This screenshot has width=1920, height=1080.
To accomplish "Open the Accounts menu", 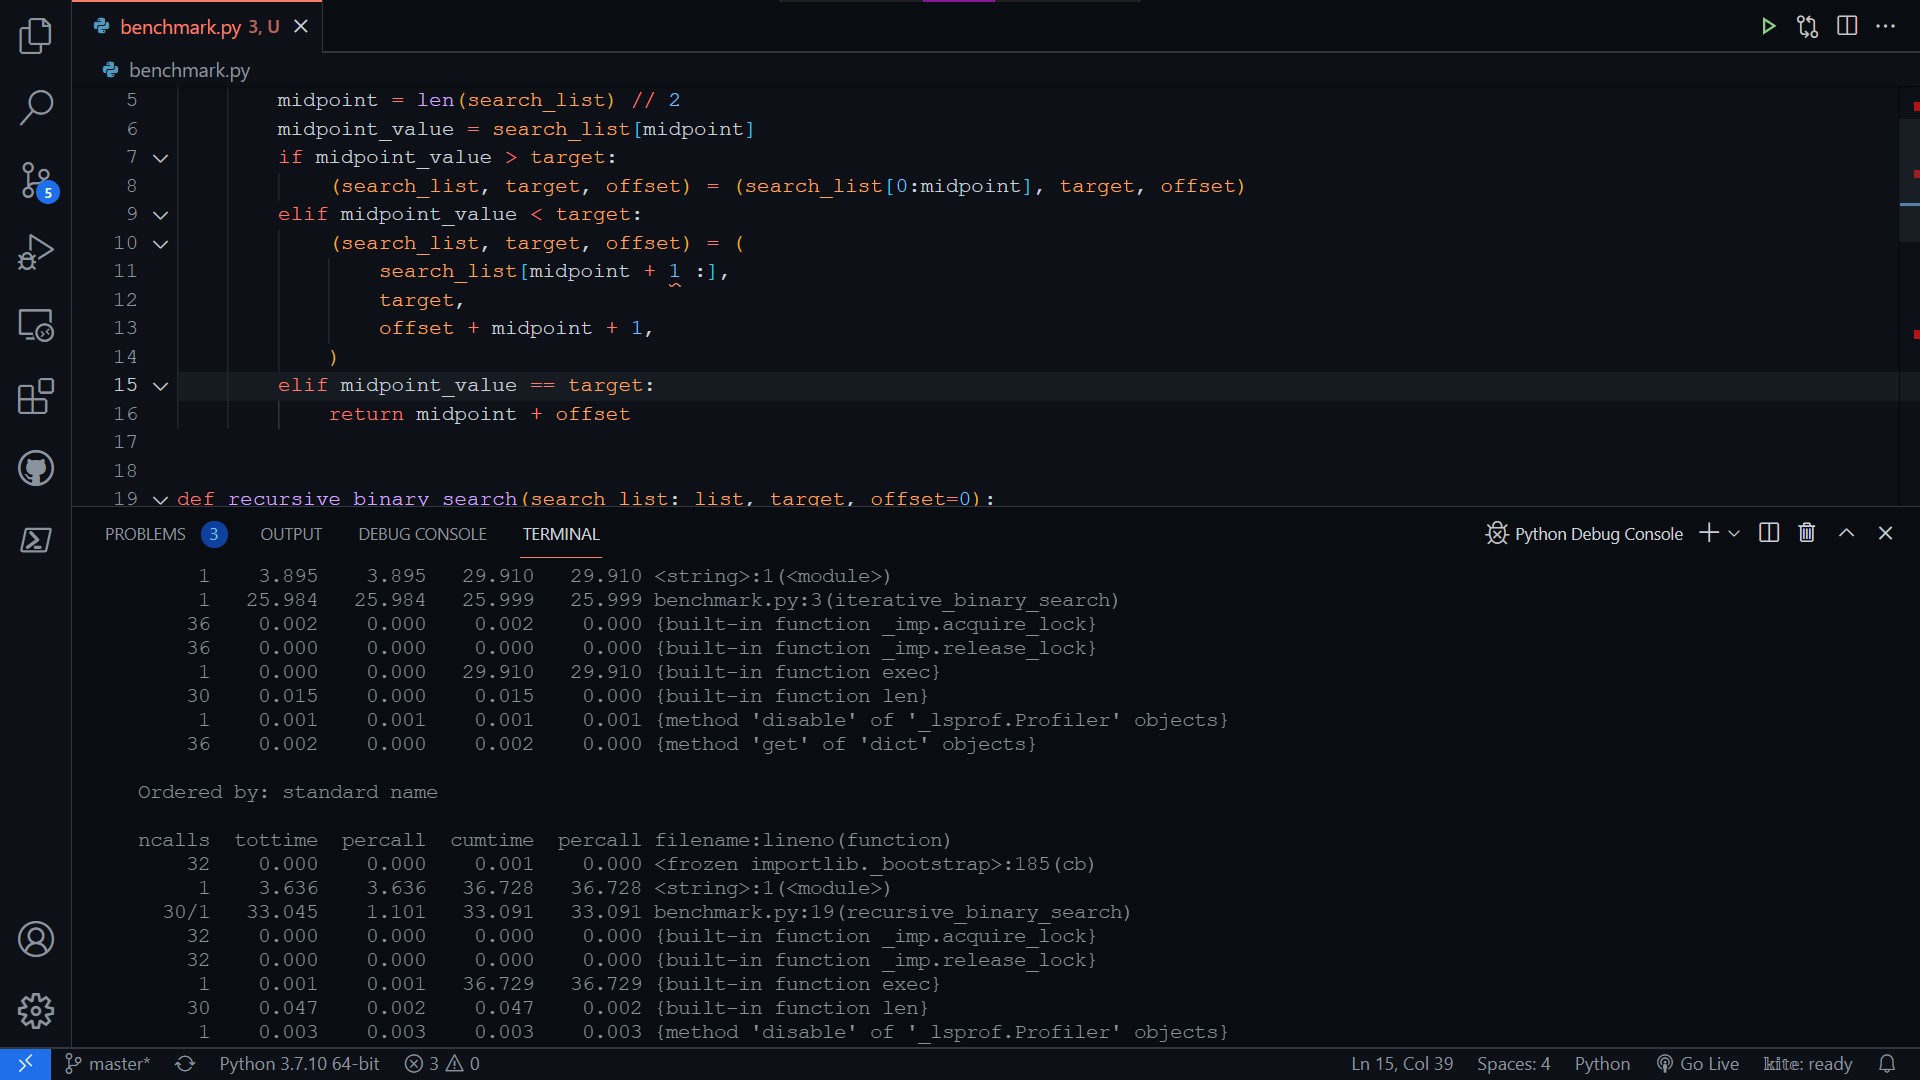I will pyautogui.click(x=36, y=939).
